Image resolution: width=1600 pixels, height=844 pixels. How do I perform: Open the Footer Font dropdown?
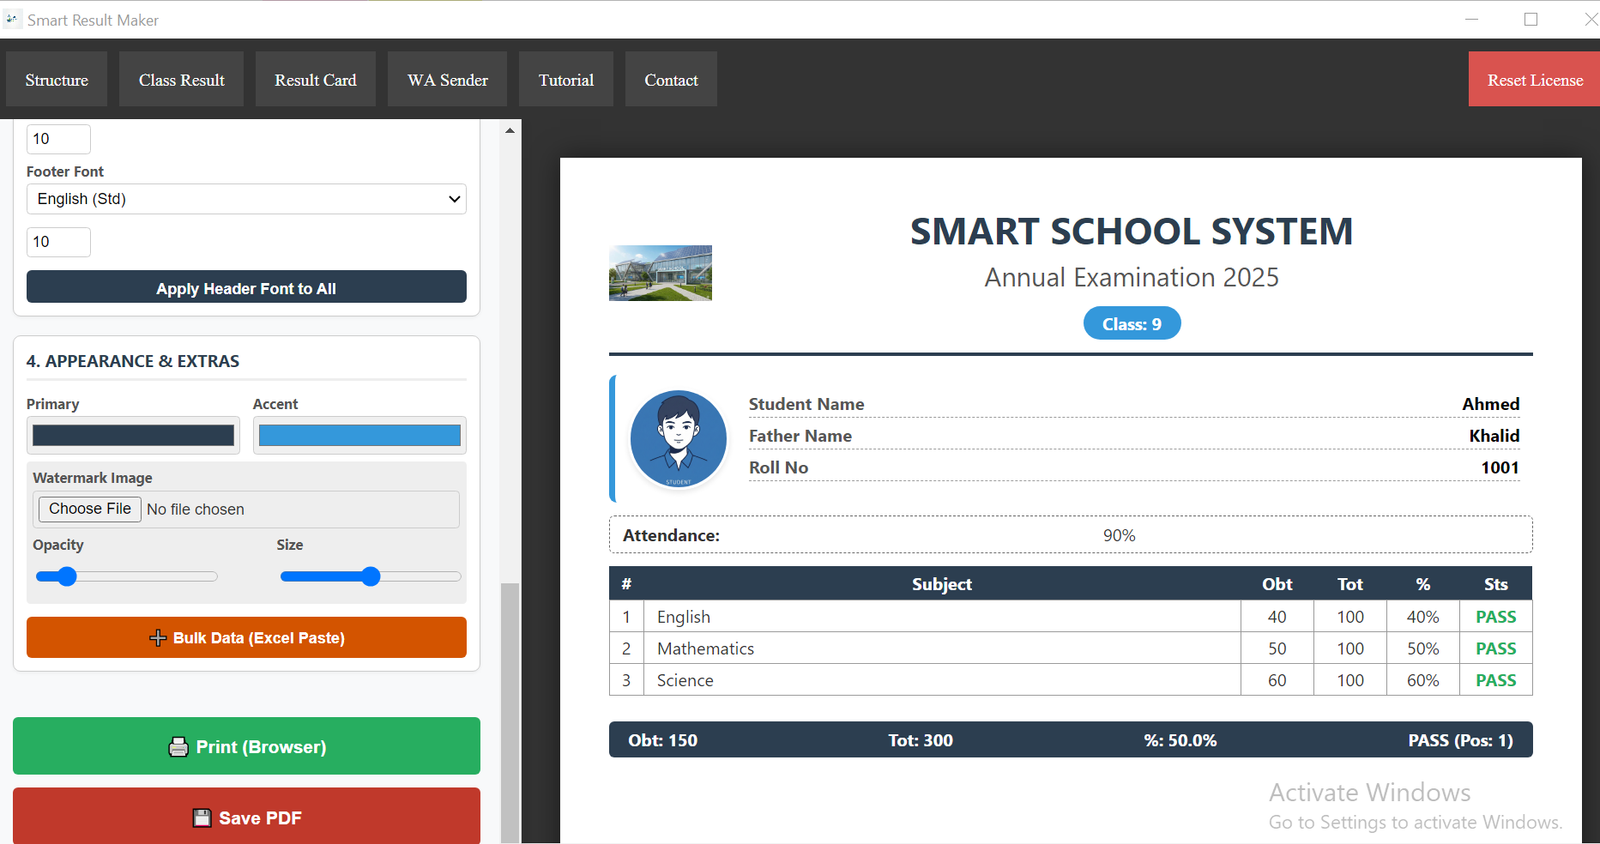[x=246, y=199]
